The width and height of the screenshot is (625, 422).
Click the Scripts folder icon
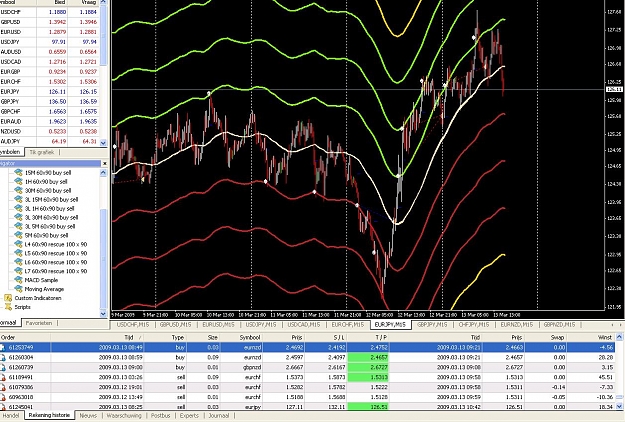(x=8, y=307)
